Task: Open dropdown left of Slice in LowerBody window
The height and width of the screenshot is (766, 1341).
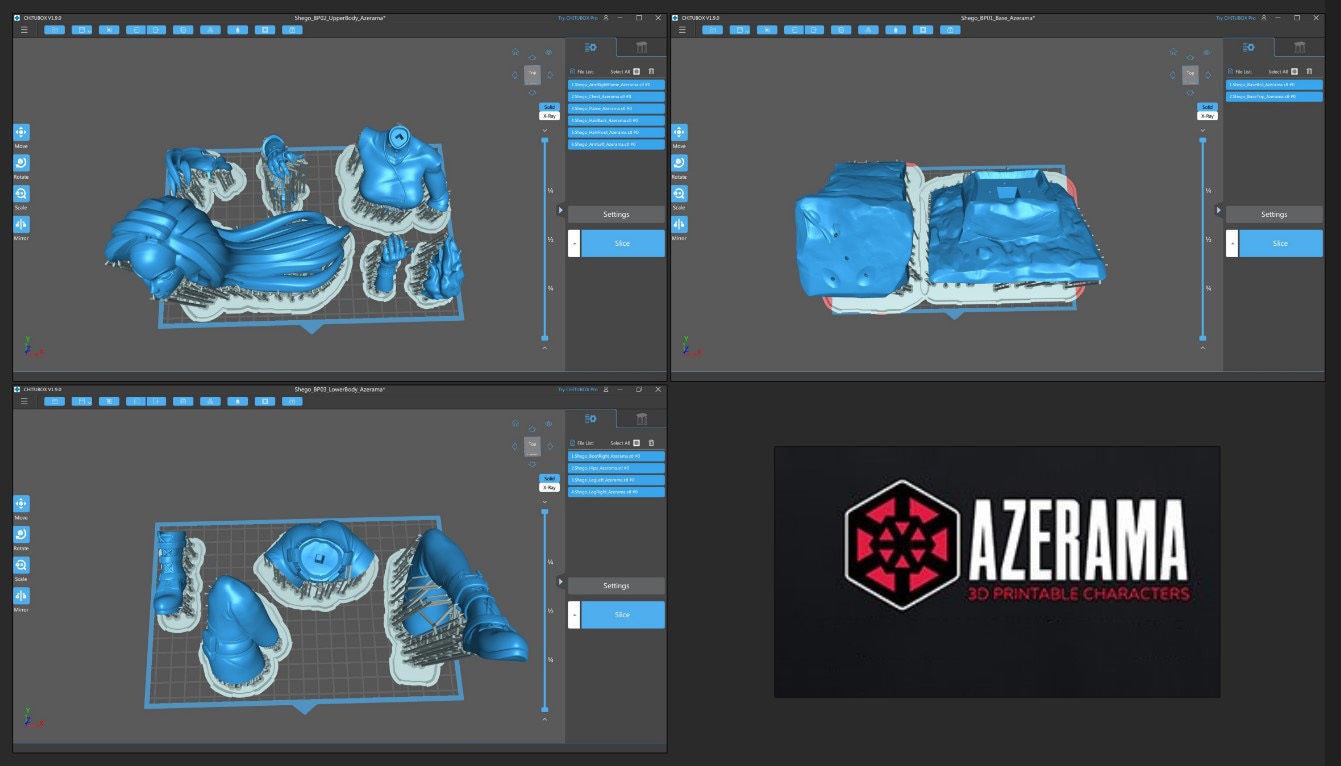Action: pyautogui.click(x=574, y=614)
